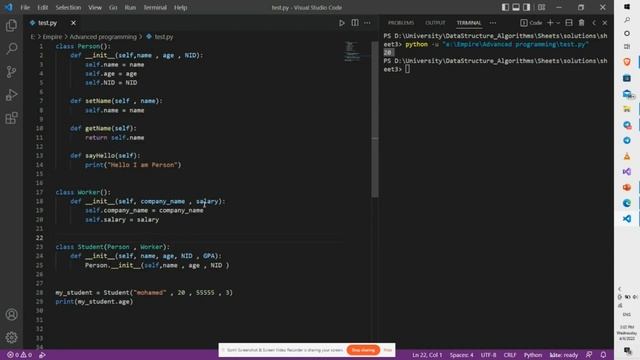
Task: Open the Run and Debug view
Action: (x=11, y=95)
